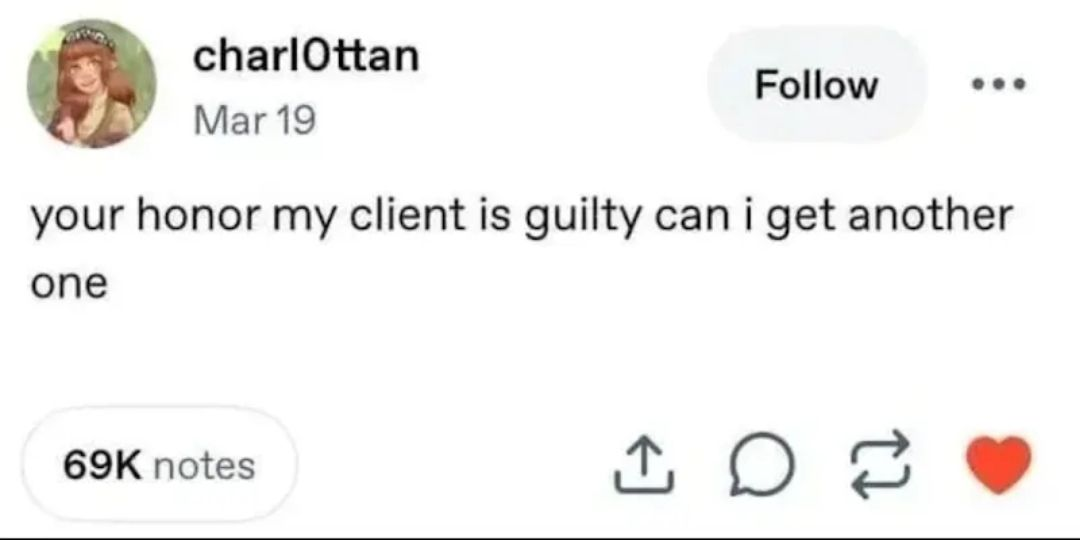Image resolution: width=1080 pixels, height=540 pixels.
Task: Unlike the post using the red heart
Action: click(999, 465)
